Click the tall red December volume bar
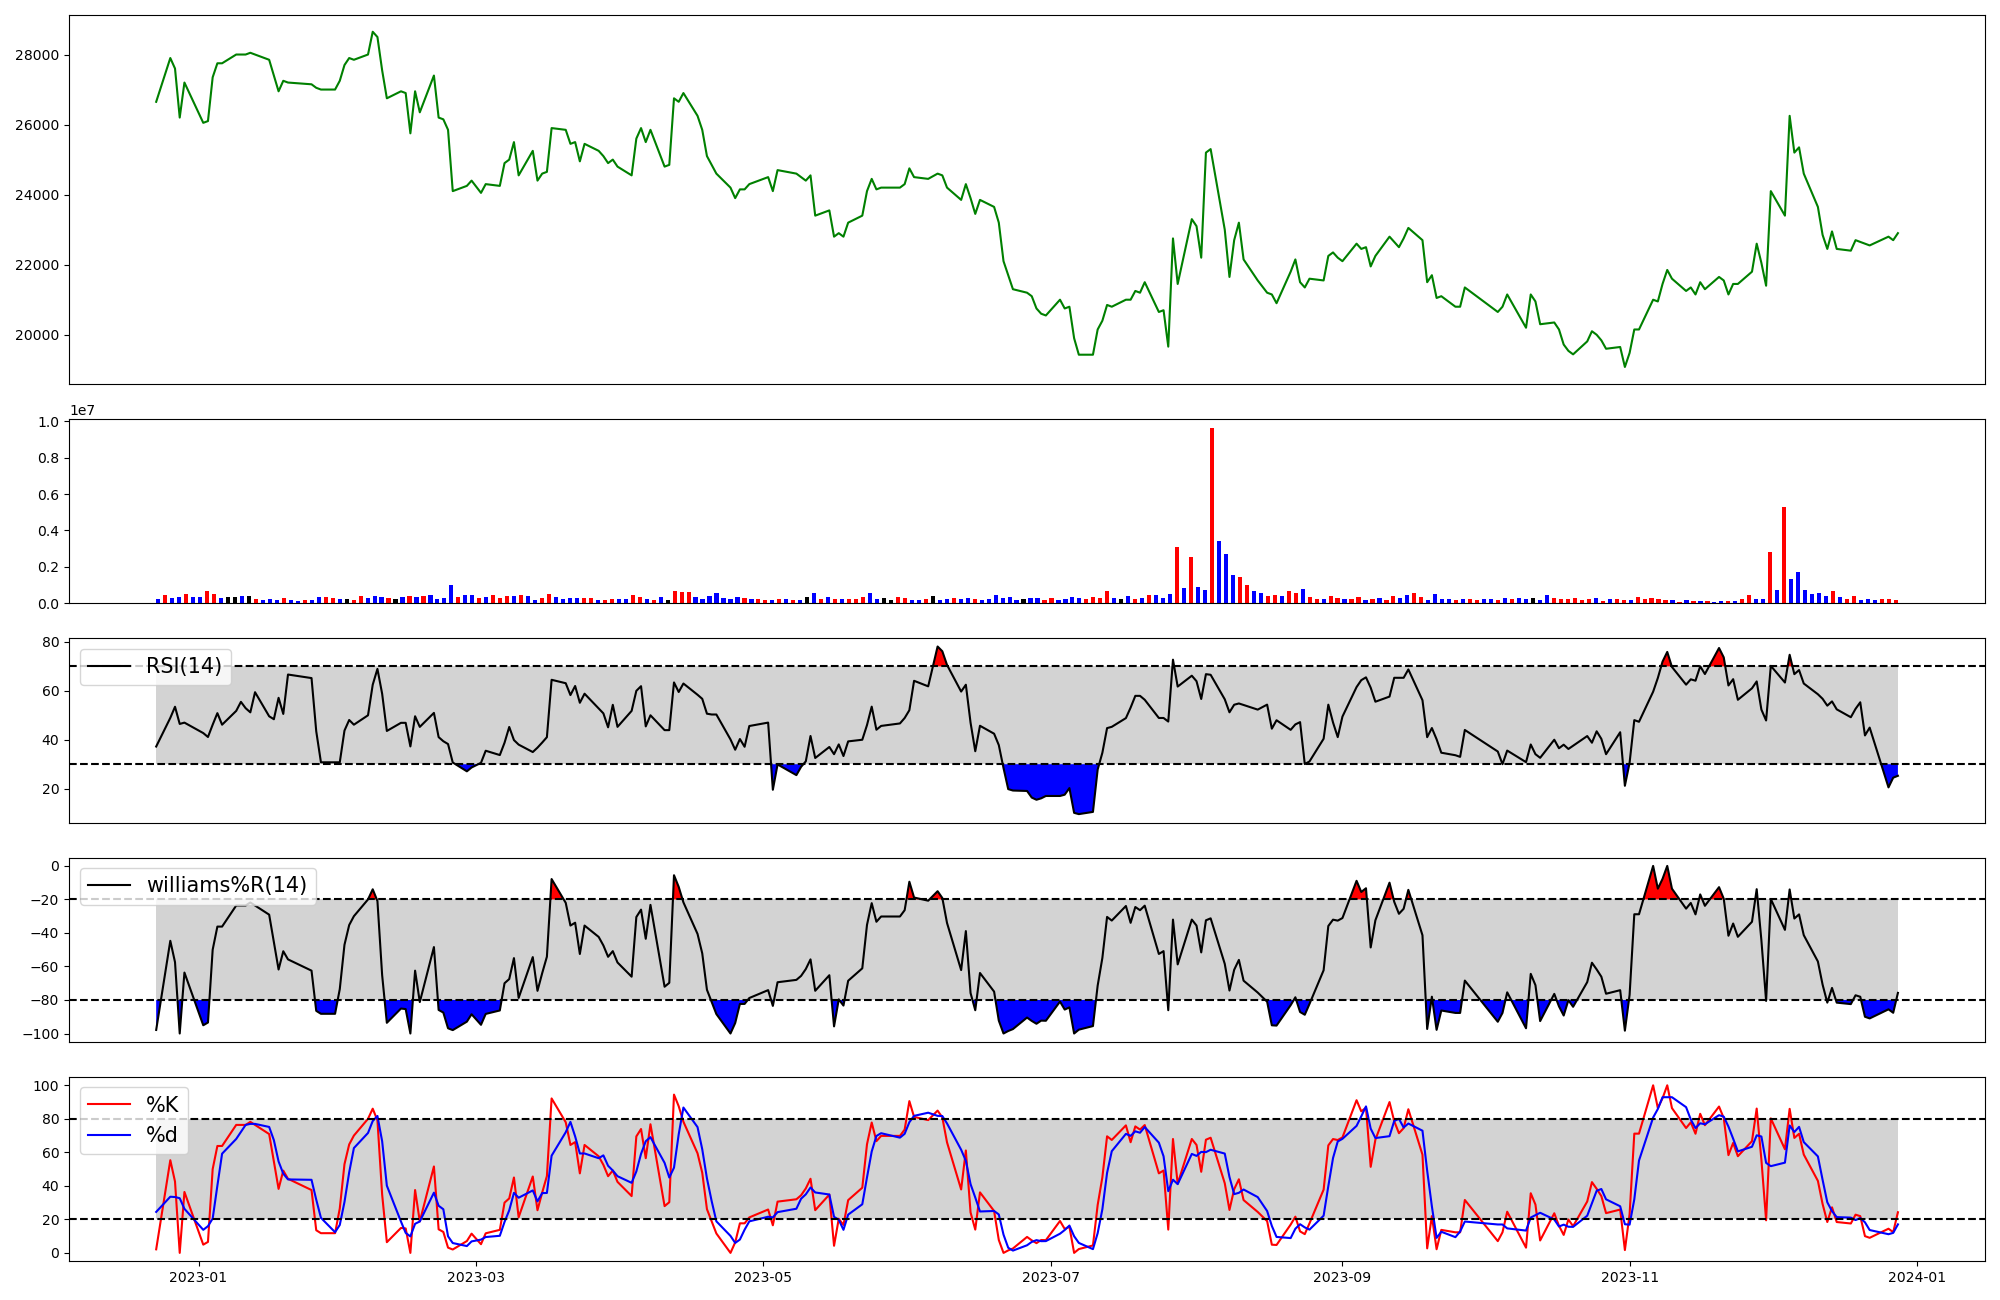The height and width of the screenshot is (1300, 2000). pyautogui.click(x=1784, y=555)
